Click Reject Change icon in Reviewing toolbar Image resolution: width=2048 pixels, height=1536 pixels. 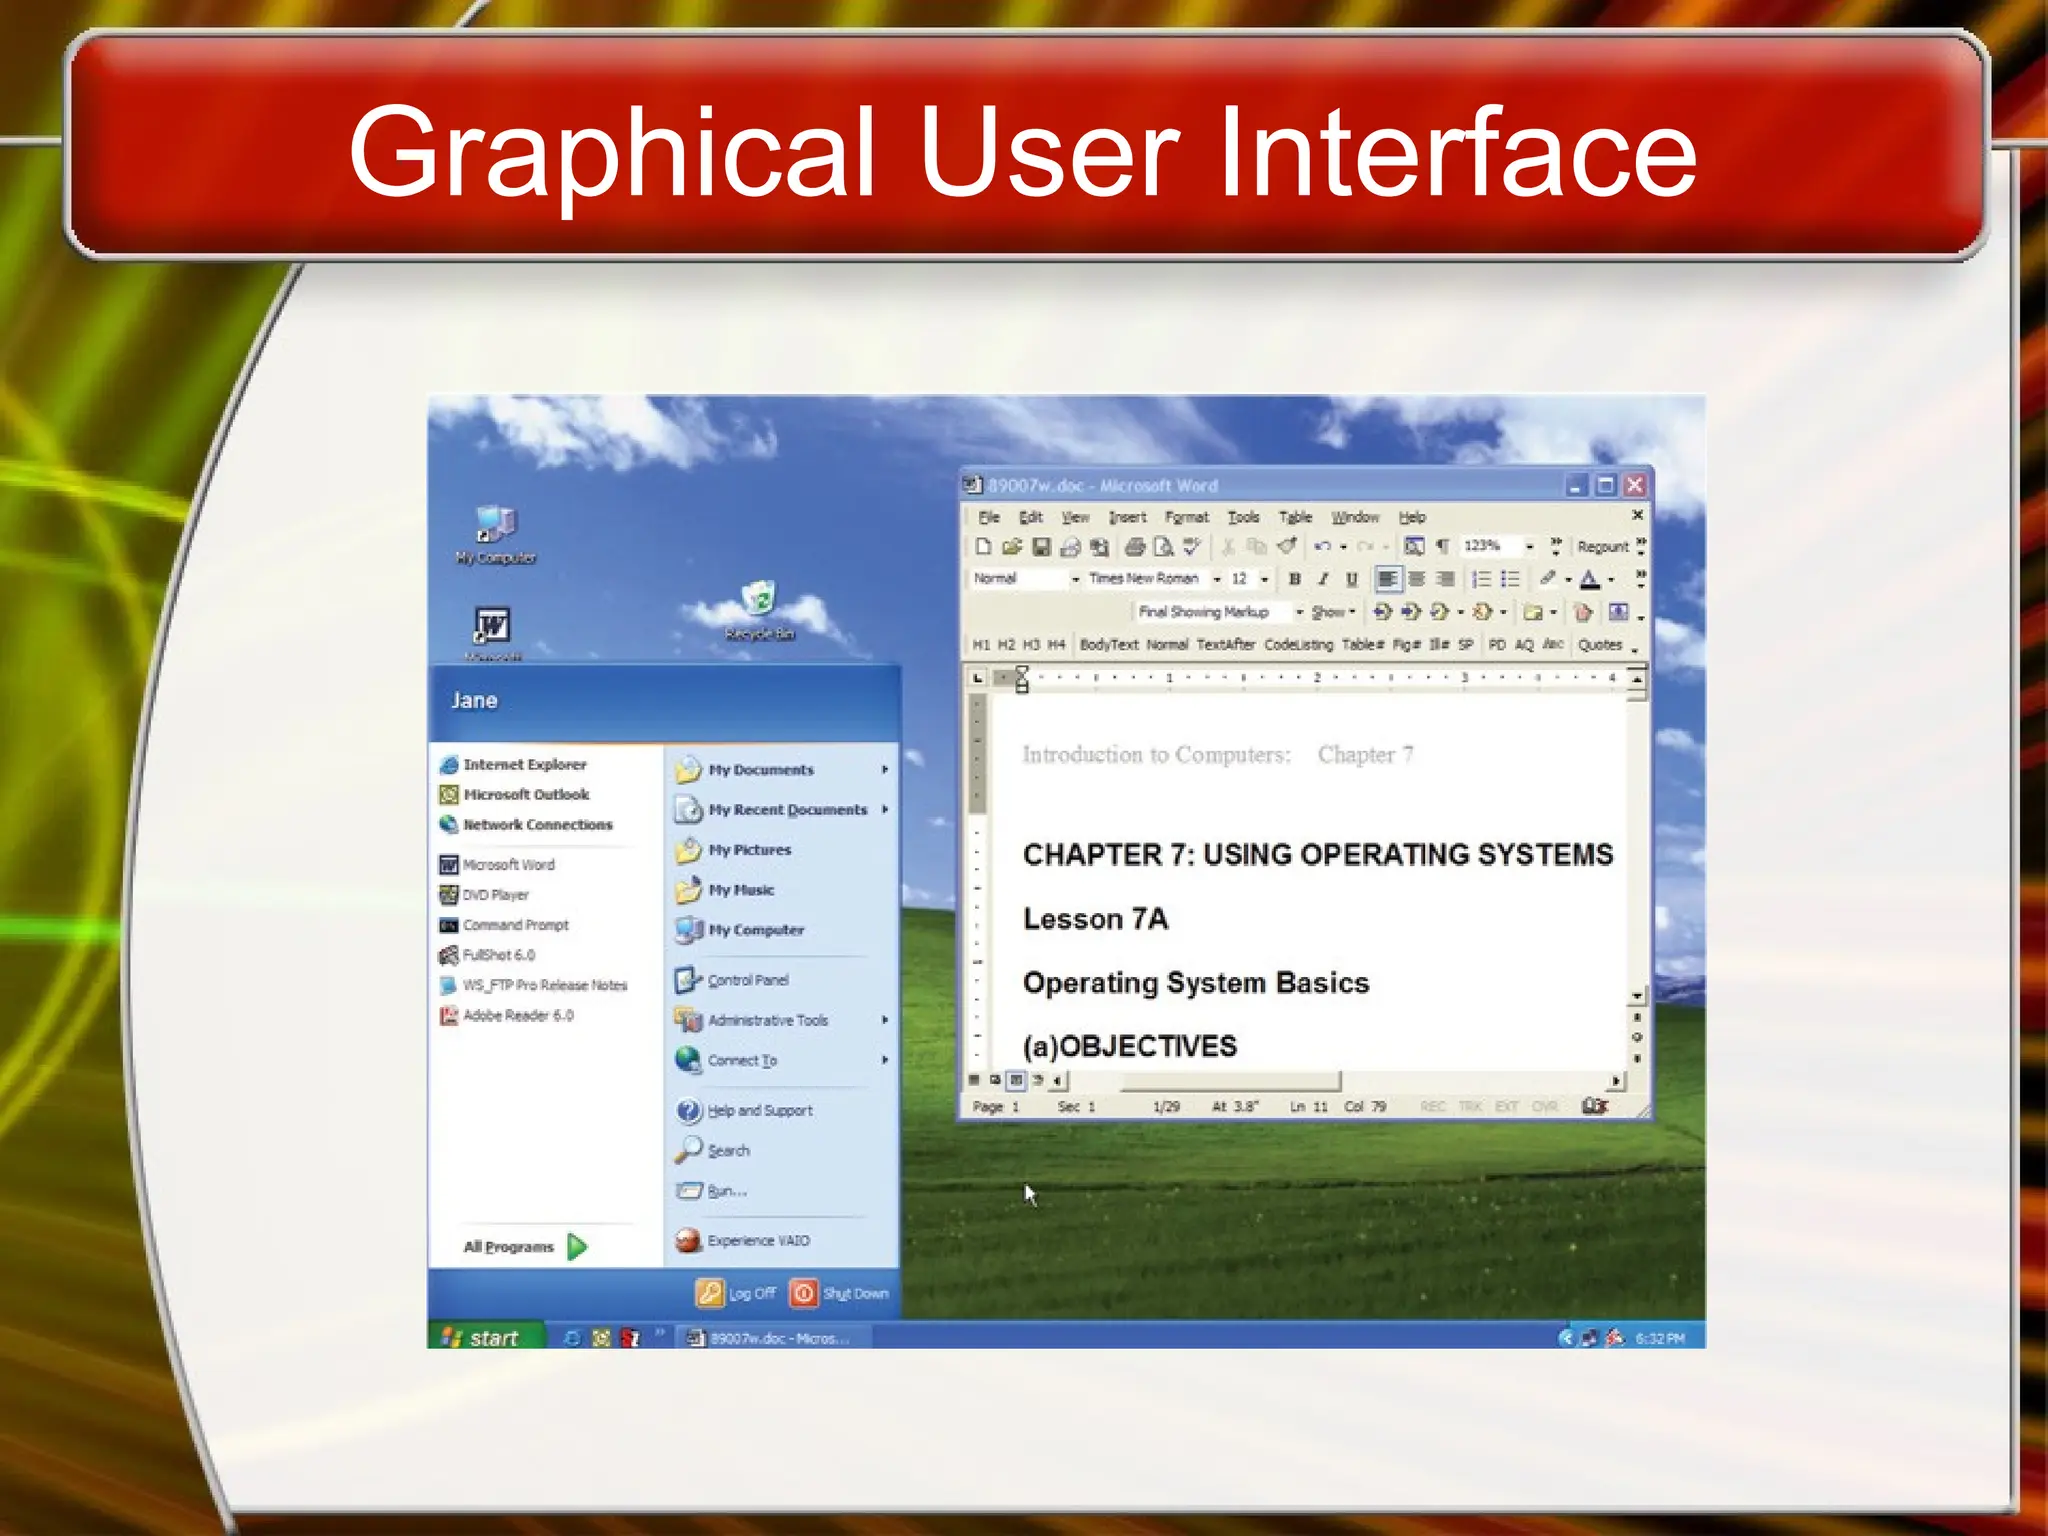tap(1482, 611)
